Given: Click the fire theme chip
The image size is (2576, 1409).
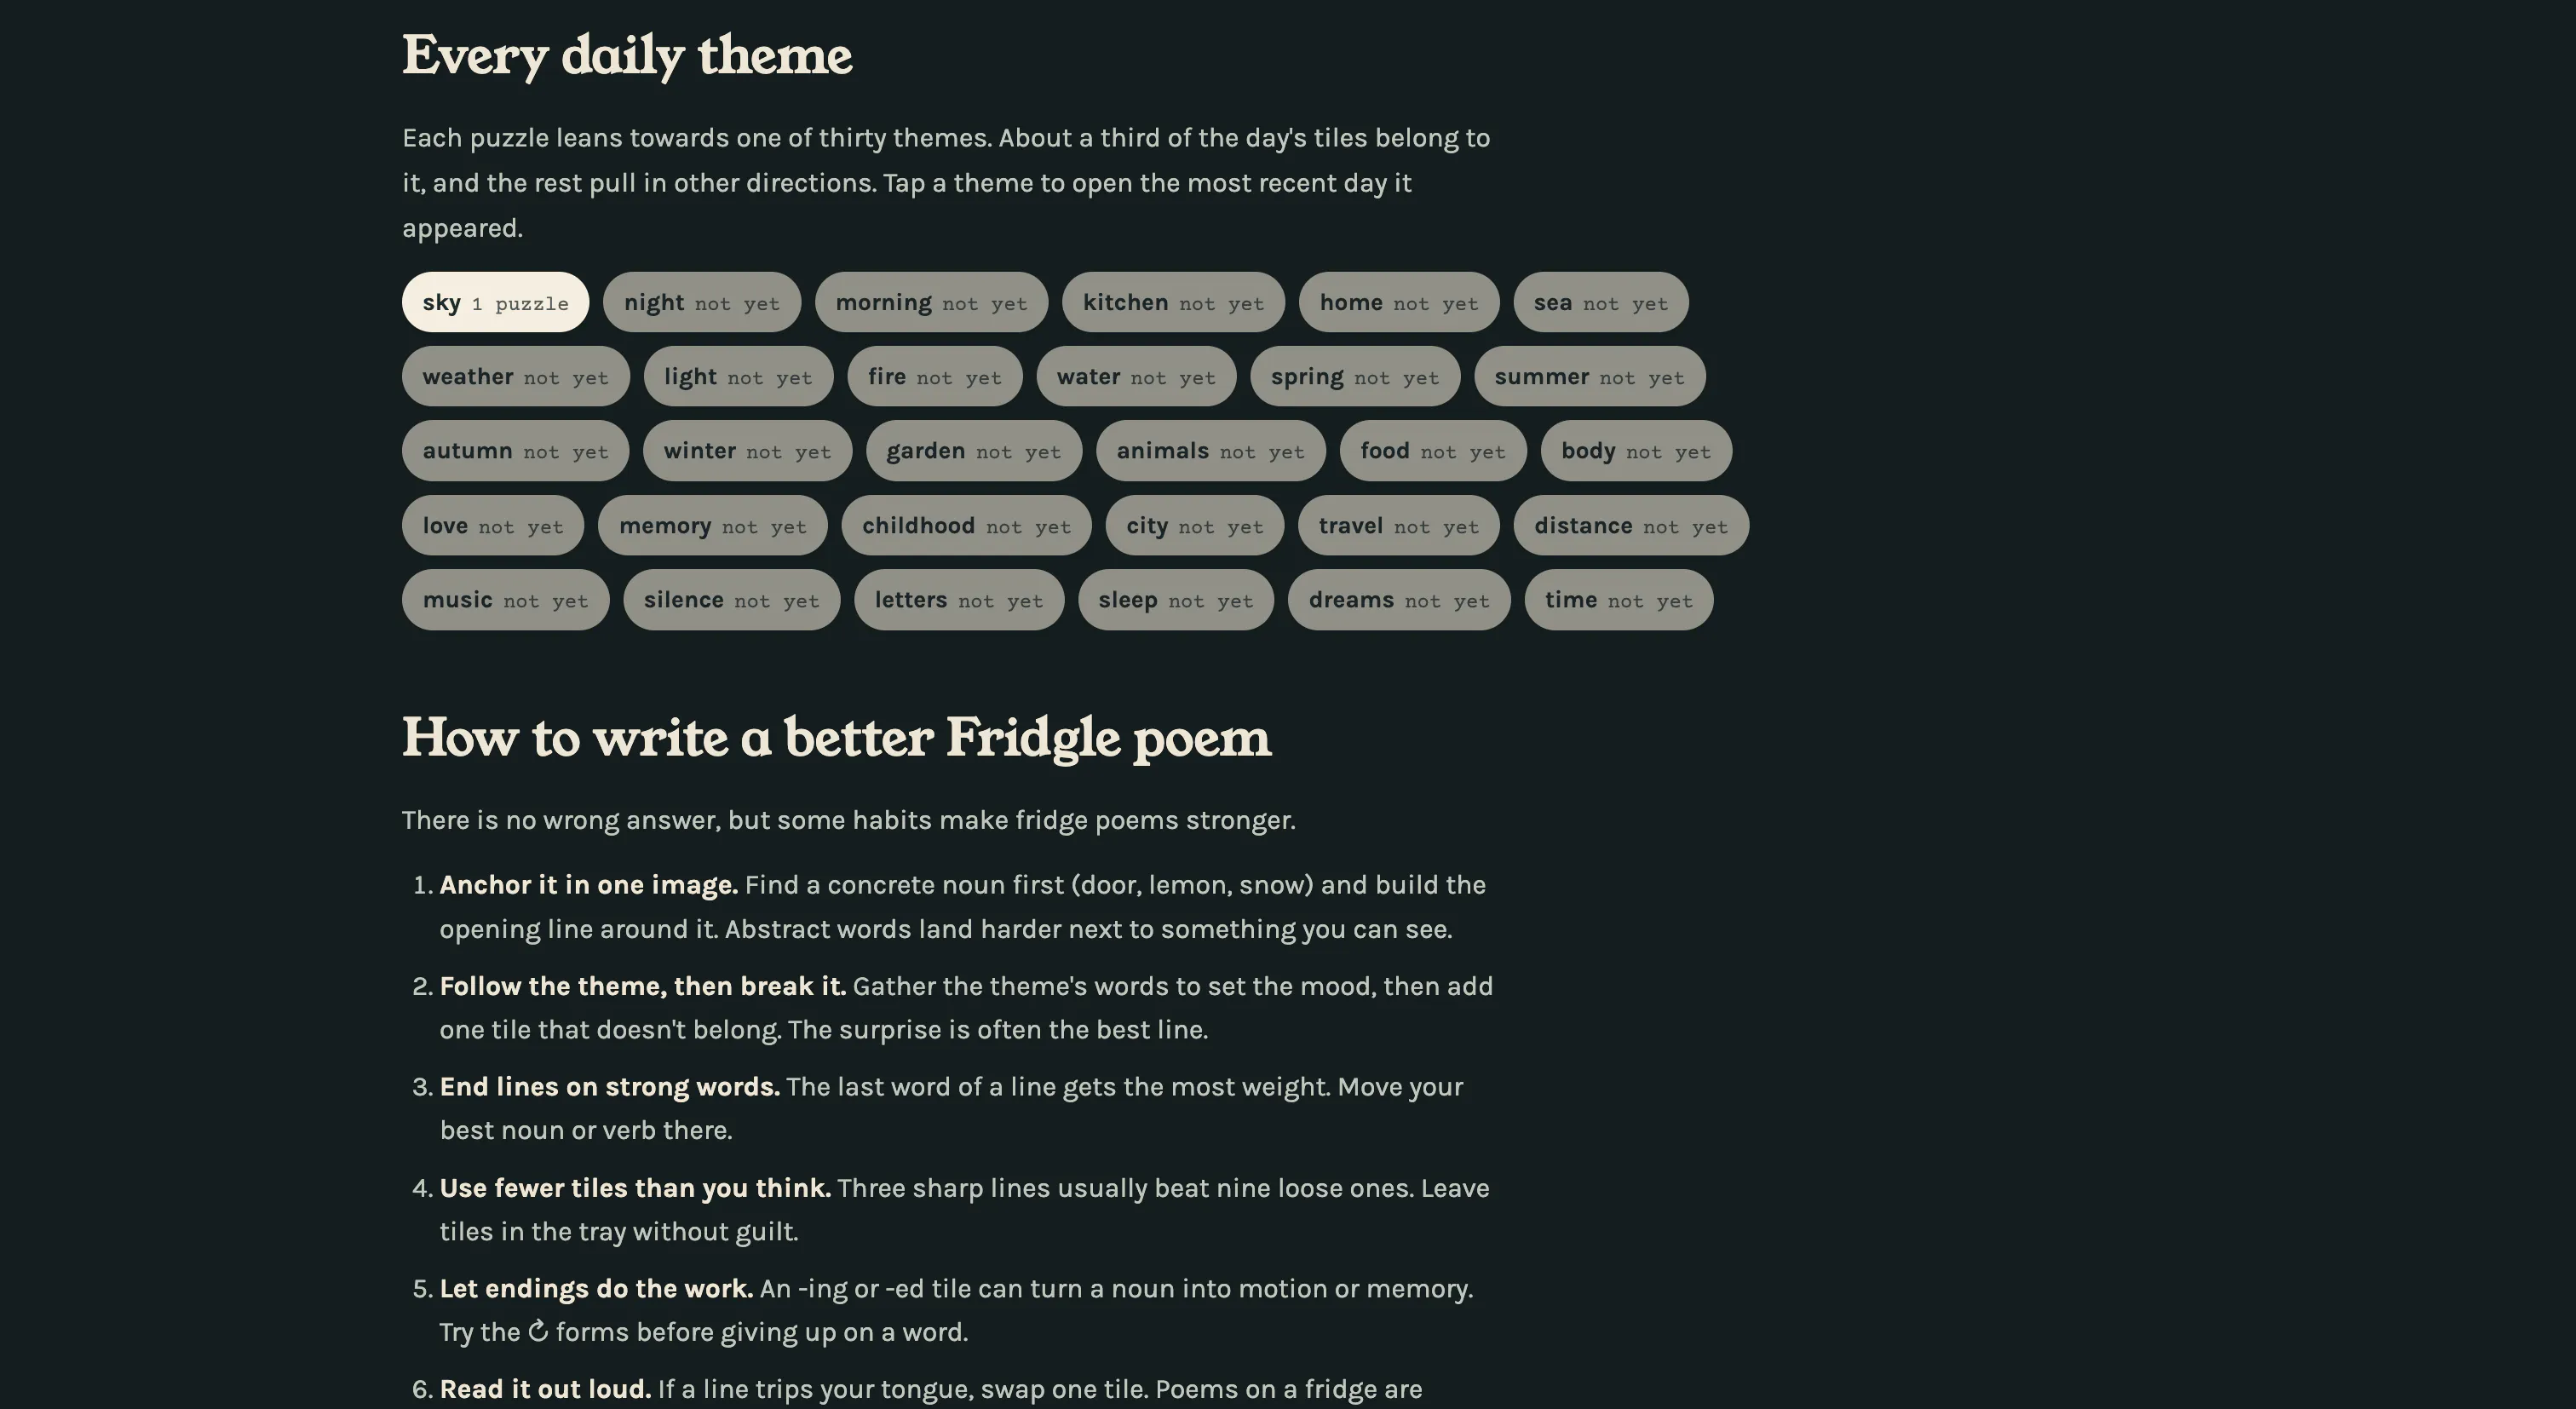Looking at the screenshot, I should tap(935, 376).
